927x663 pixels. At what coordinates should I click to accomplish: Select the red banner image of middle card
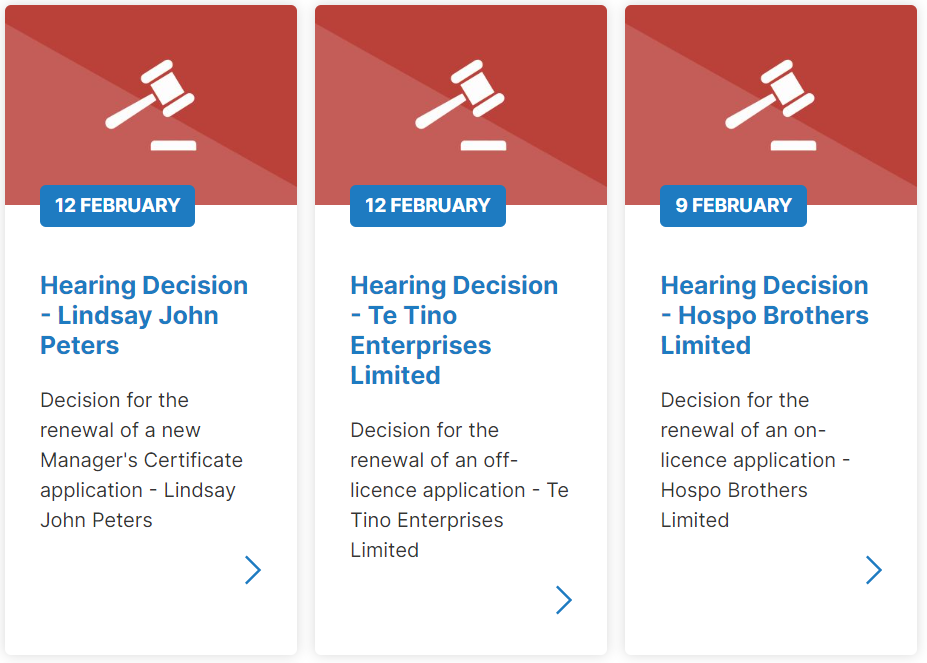[x=461, y=105]
